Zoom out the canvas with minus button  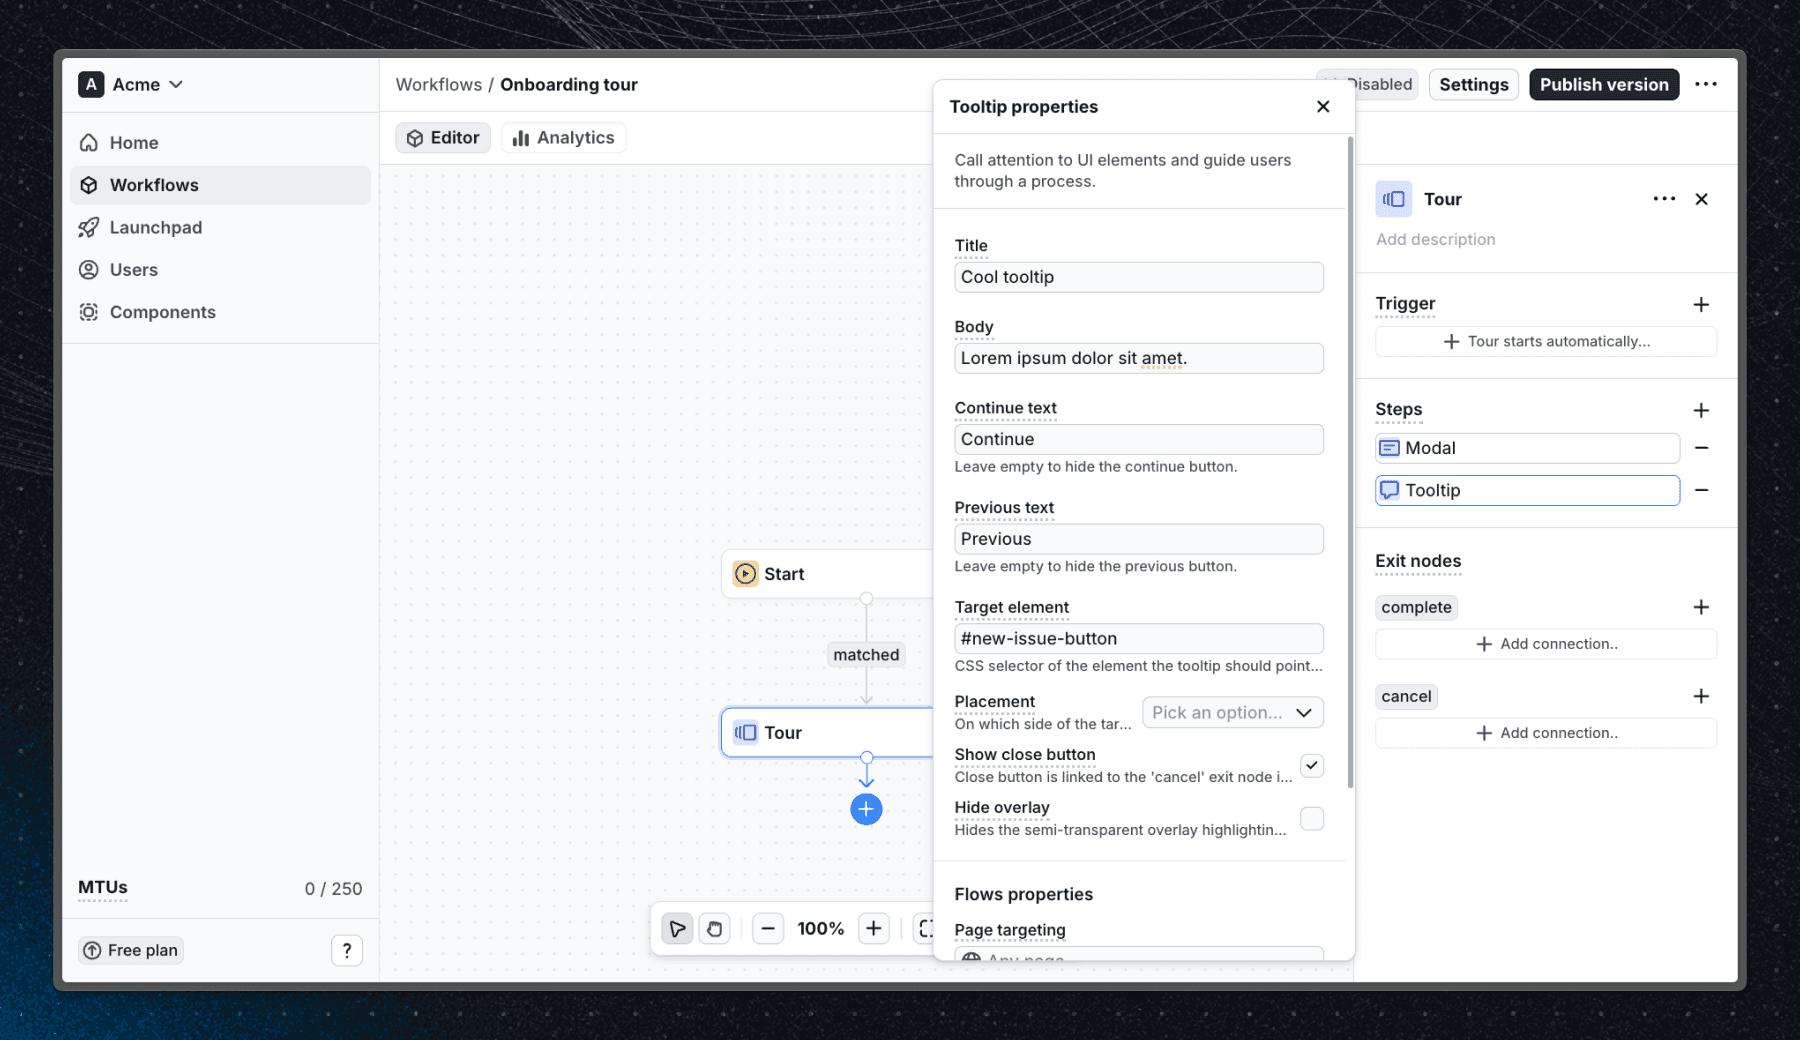click(x=767, y=929)
